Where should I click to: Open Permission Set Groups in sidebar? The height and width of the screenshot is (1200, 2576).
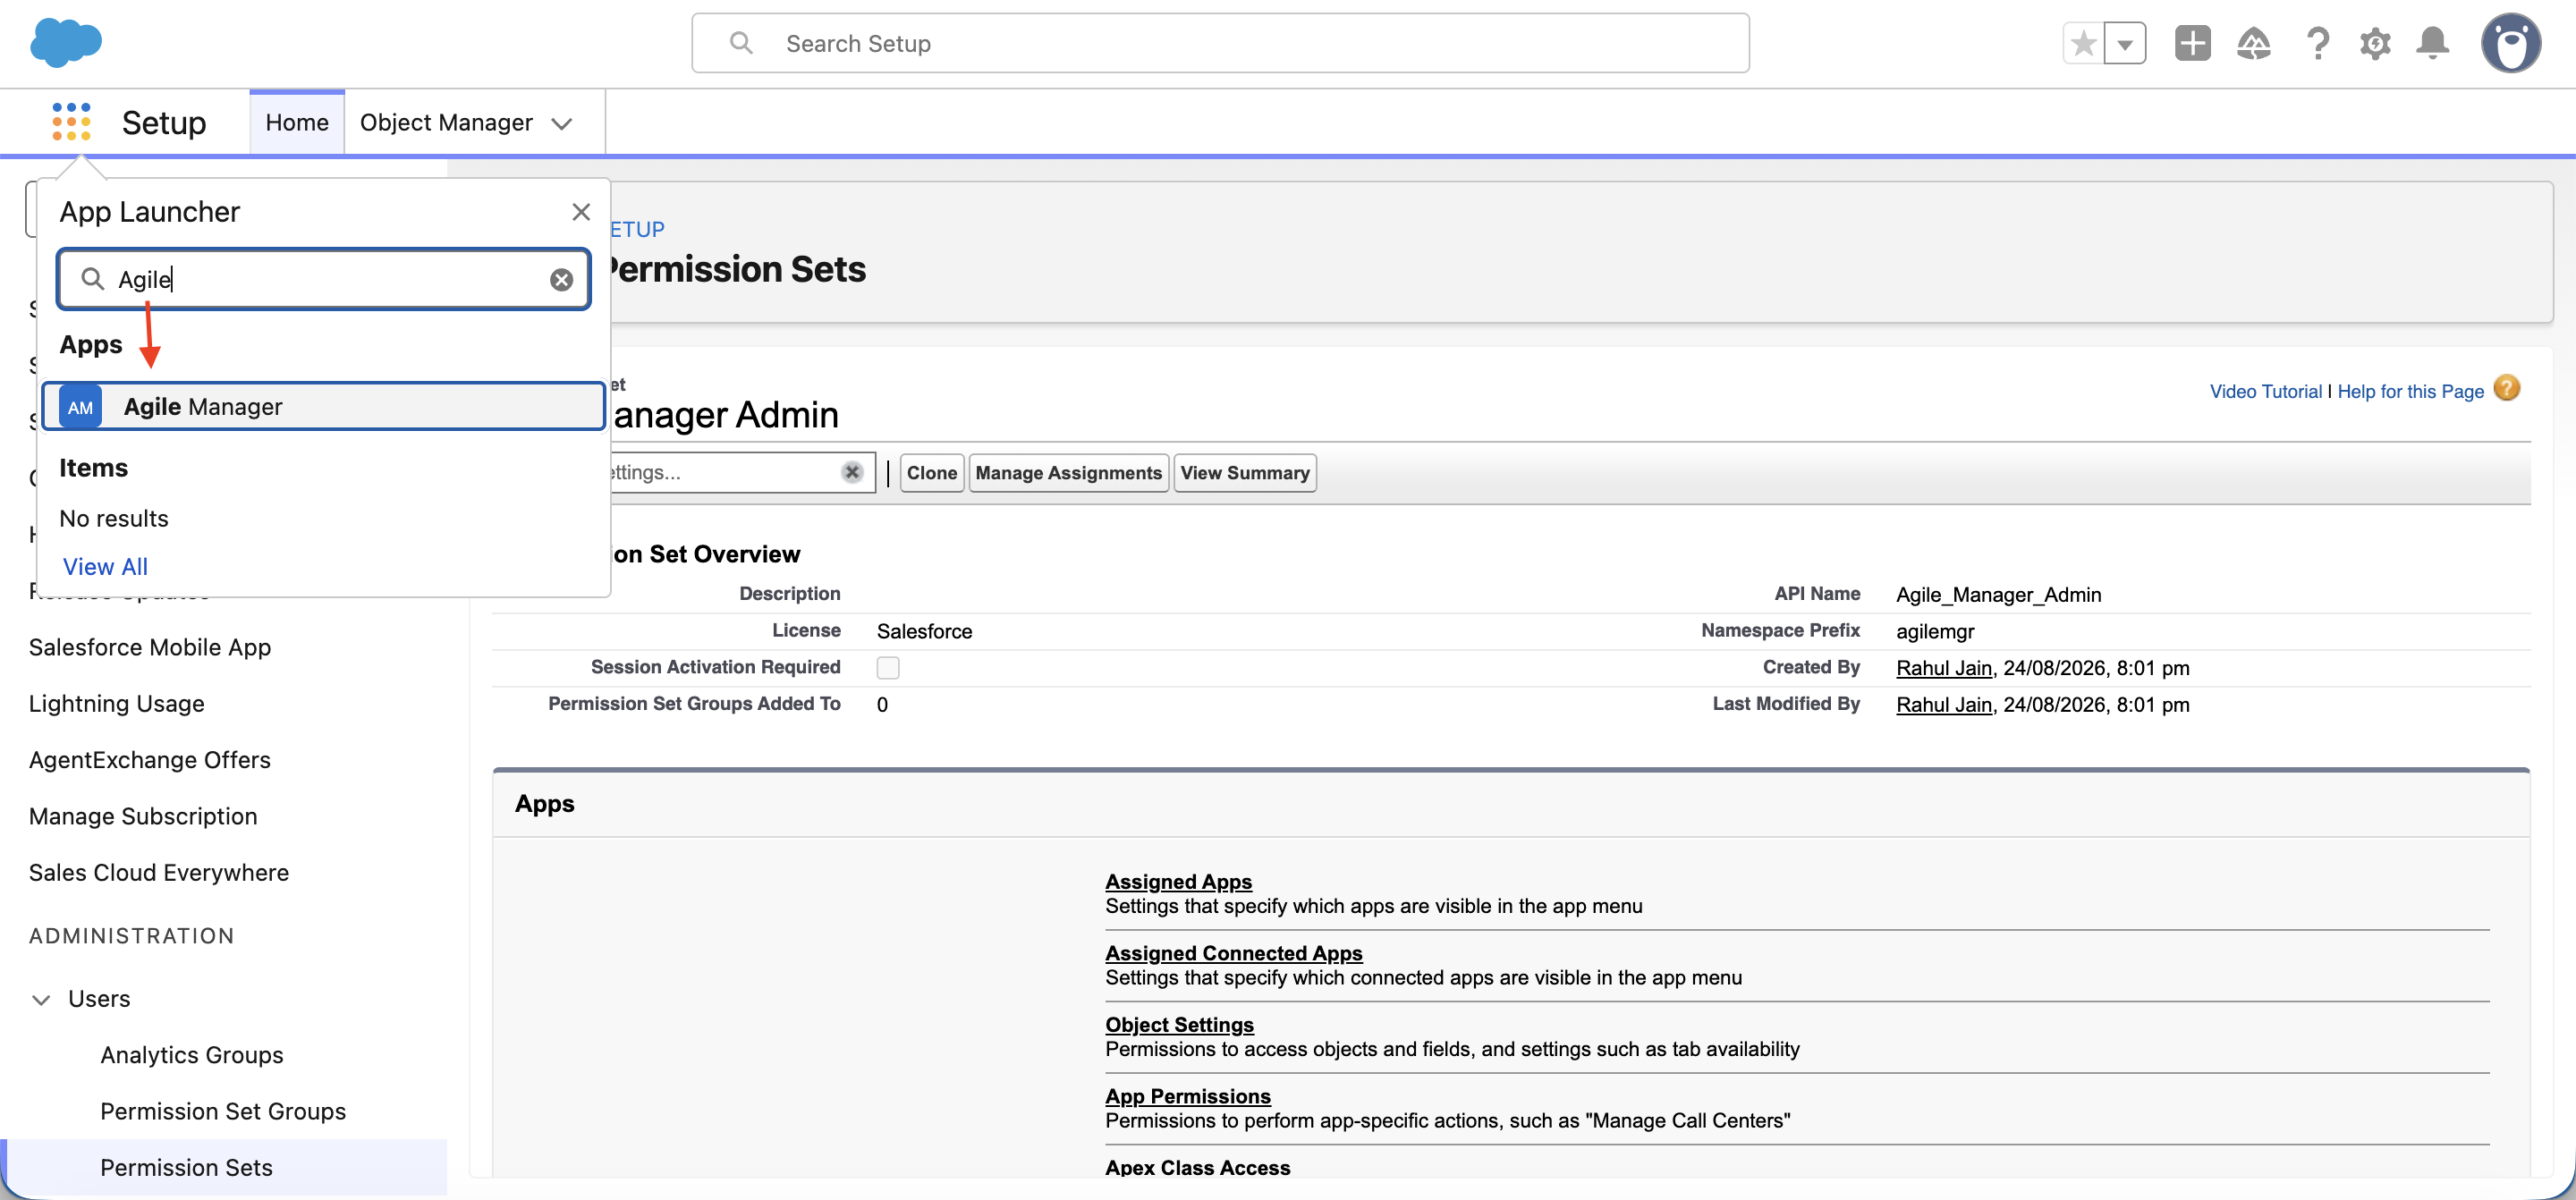pyautogui.click(x=223, y=1112)
